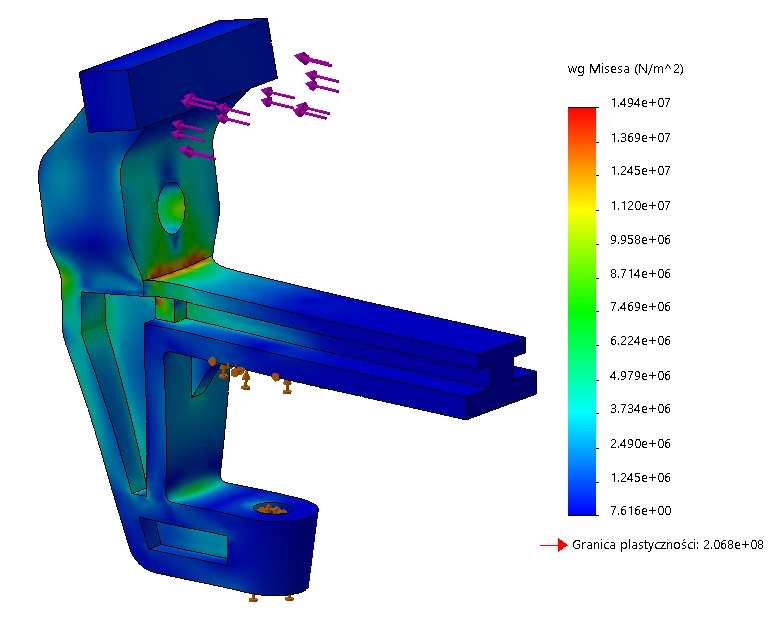Viewport: 773px width, 617px height.
Task: Click legend value 3.734e+06
Action: pyautogui.click(x=640, y=409)
